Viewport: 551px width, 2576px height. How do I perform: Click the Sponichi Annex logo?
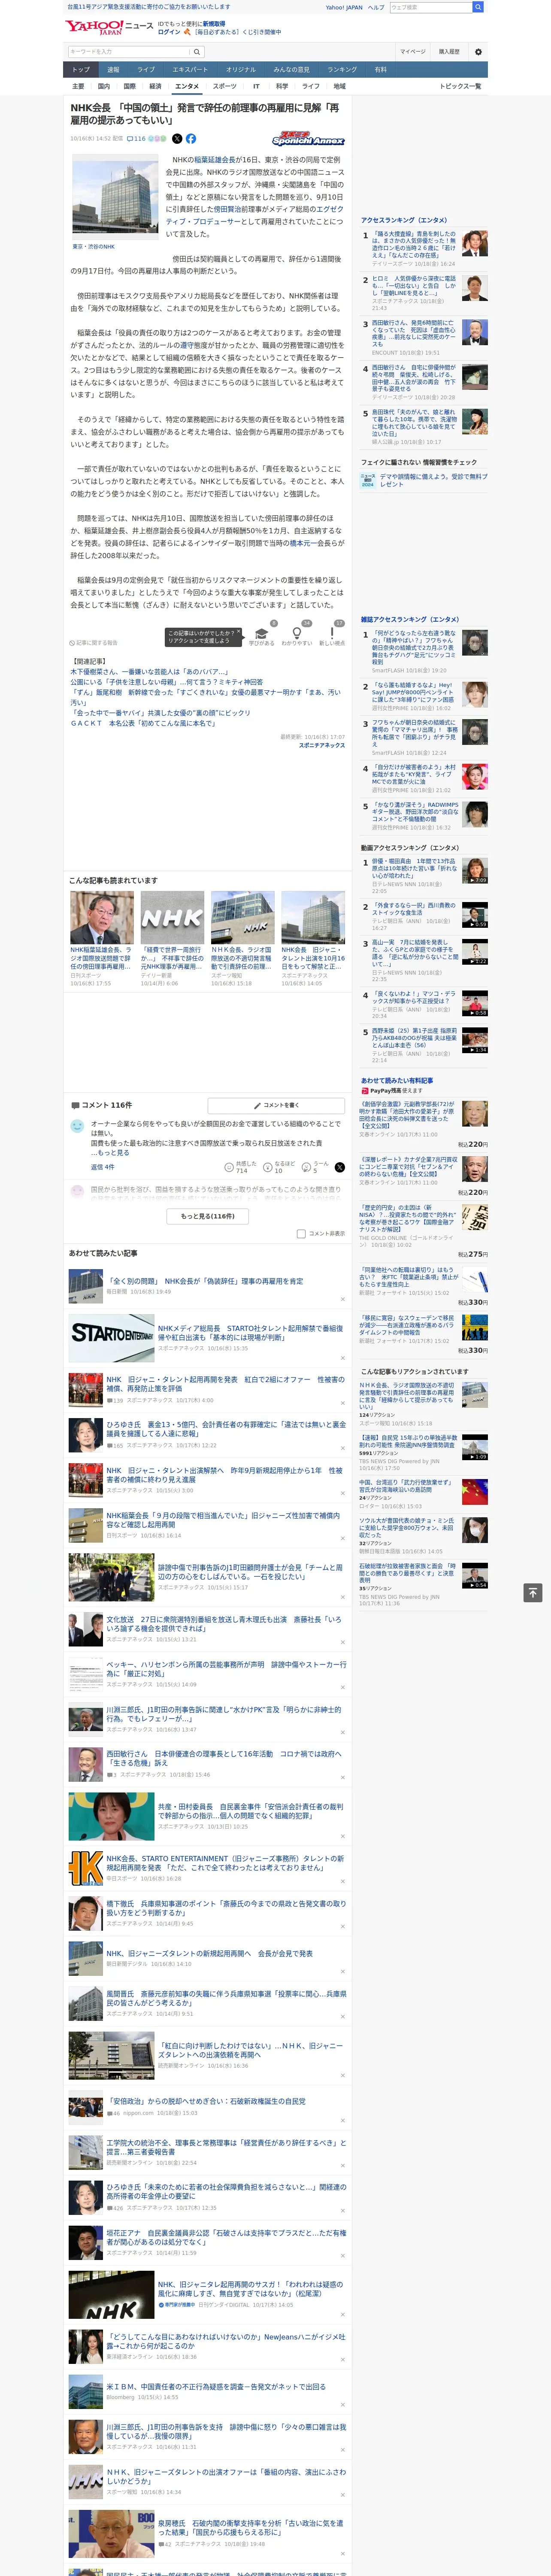[x=308, y=139]
